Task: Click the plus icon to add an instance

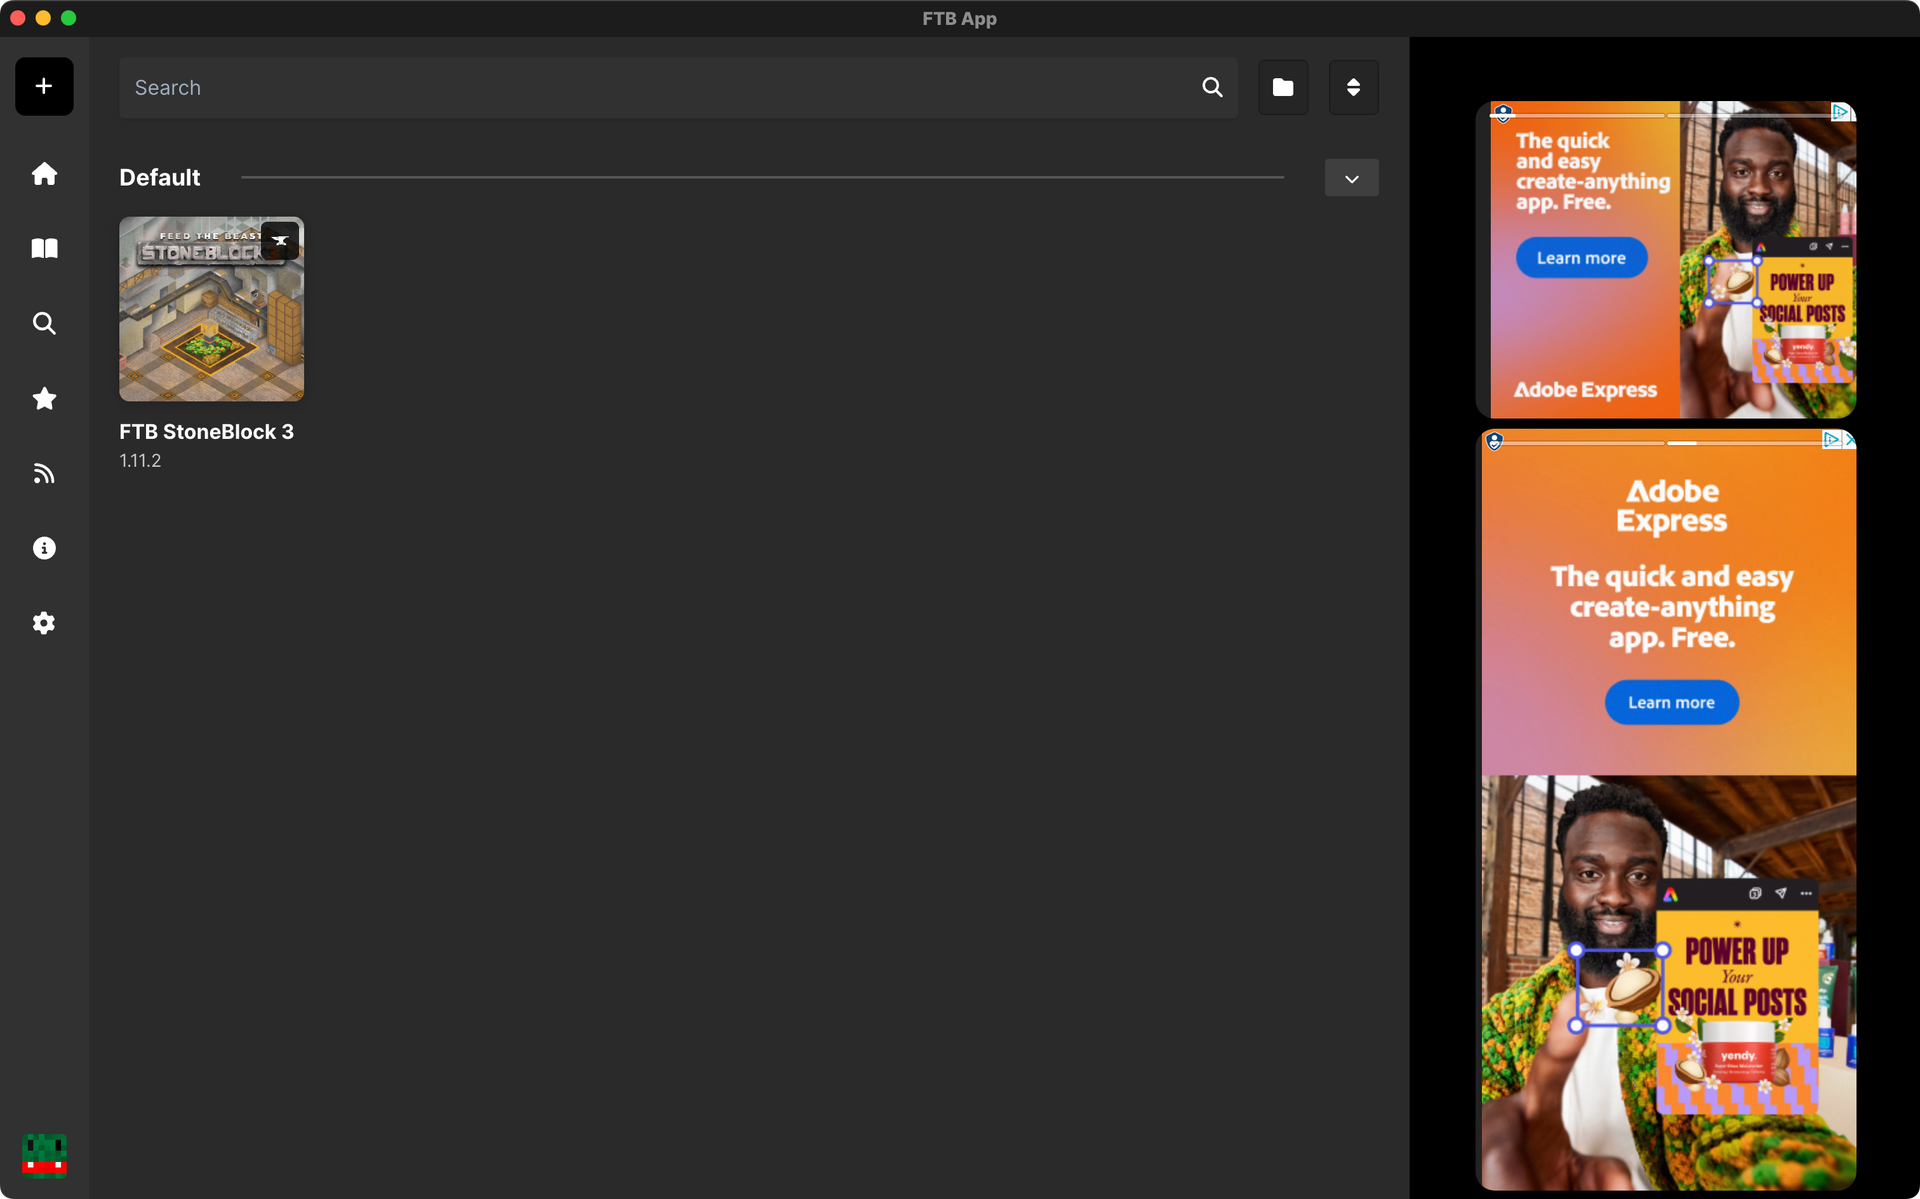Action: point(44,86)
